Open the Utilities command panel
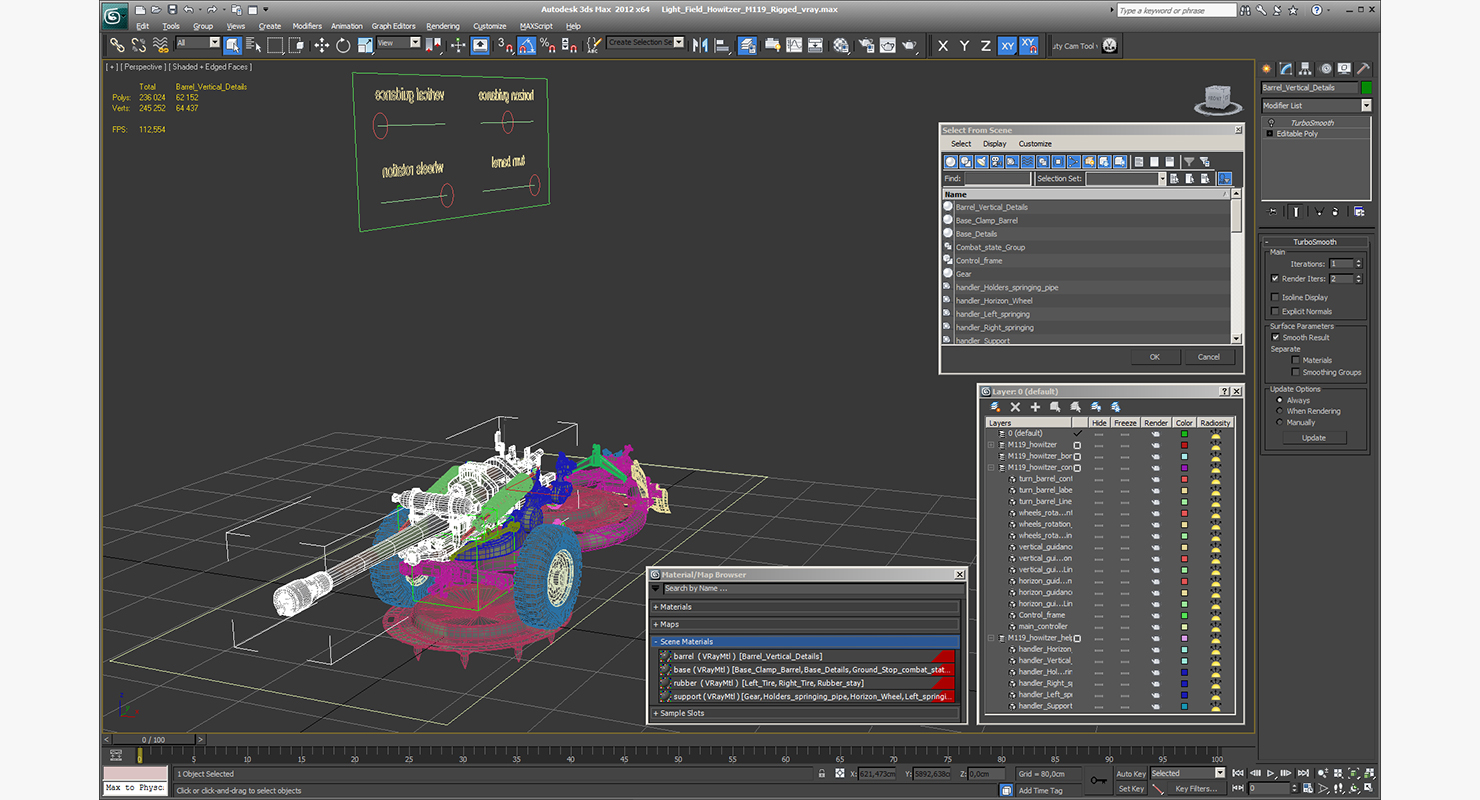 click(x=1363, y=69)
